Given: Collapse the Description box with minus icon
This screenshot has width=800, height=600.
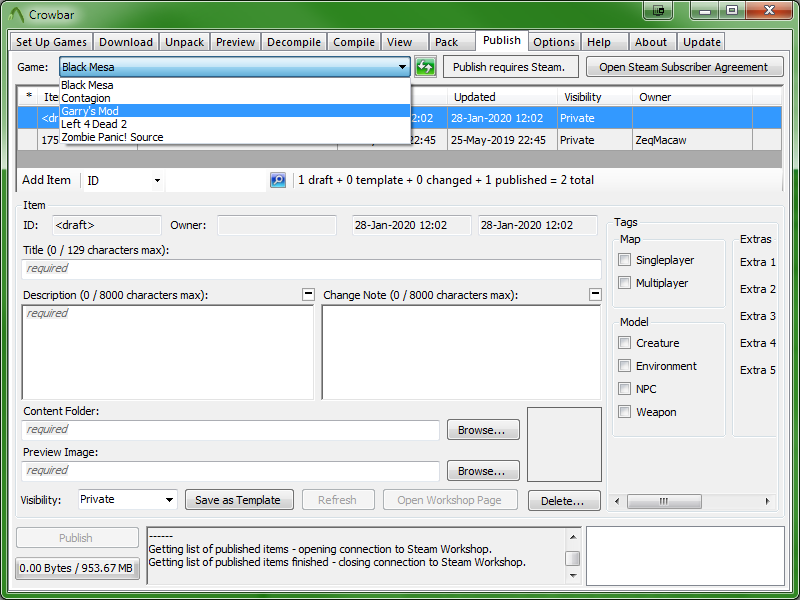Looking at the screenshot, I should 308,294.
